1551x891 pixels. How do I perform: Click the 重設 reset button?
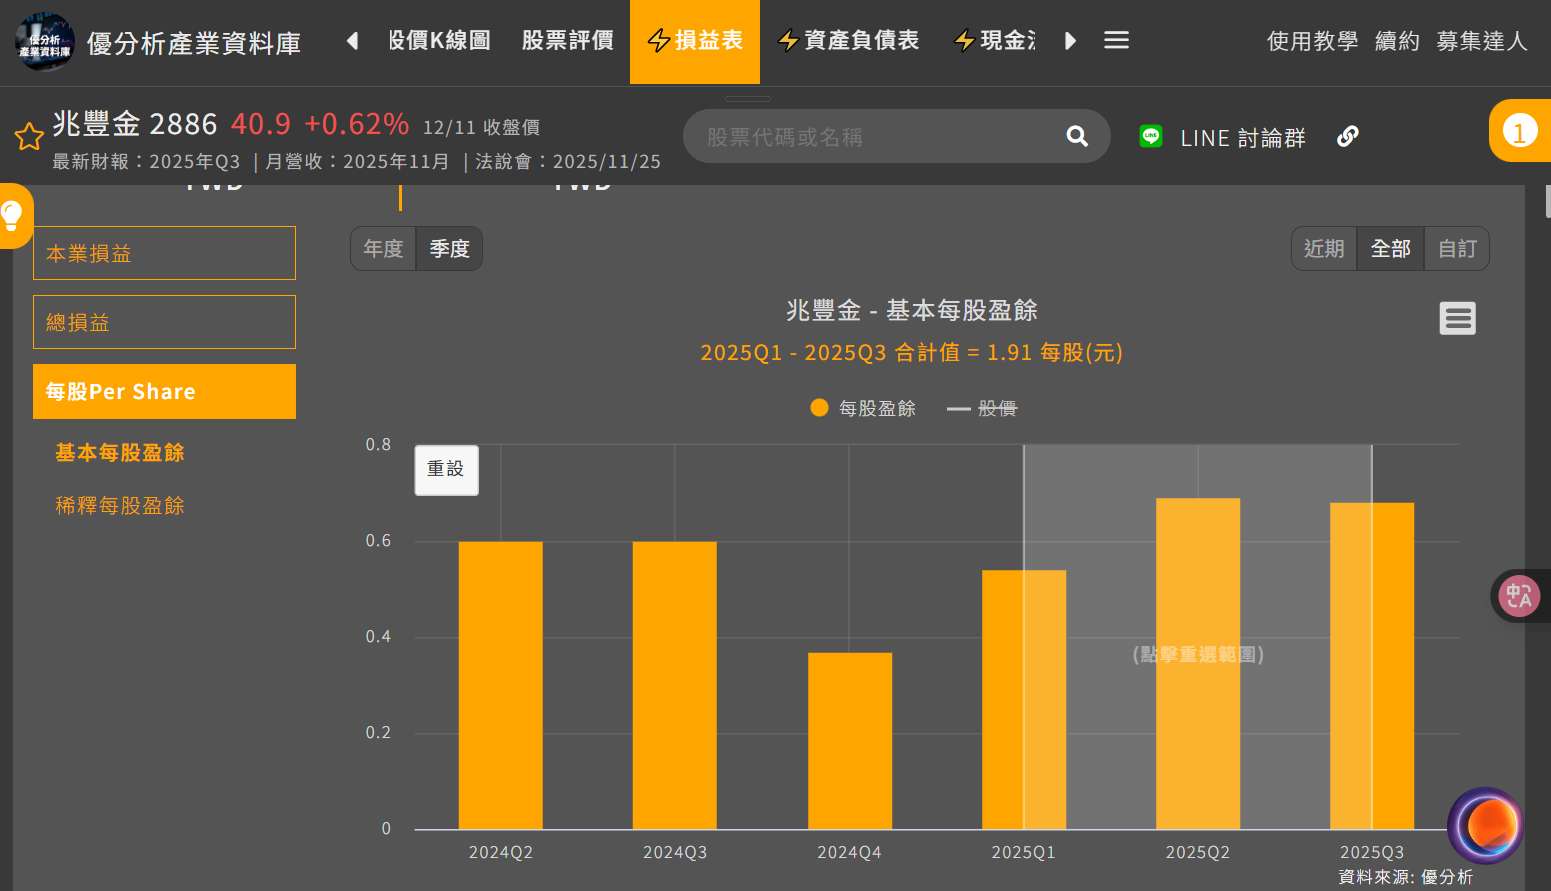tap(446, 469)
